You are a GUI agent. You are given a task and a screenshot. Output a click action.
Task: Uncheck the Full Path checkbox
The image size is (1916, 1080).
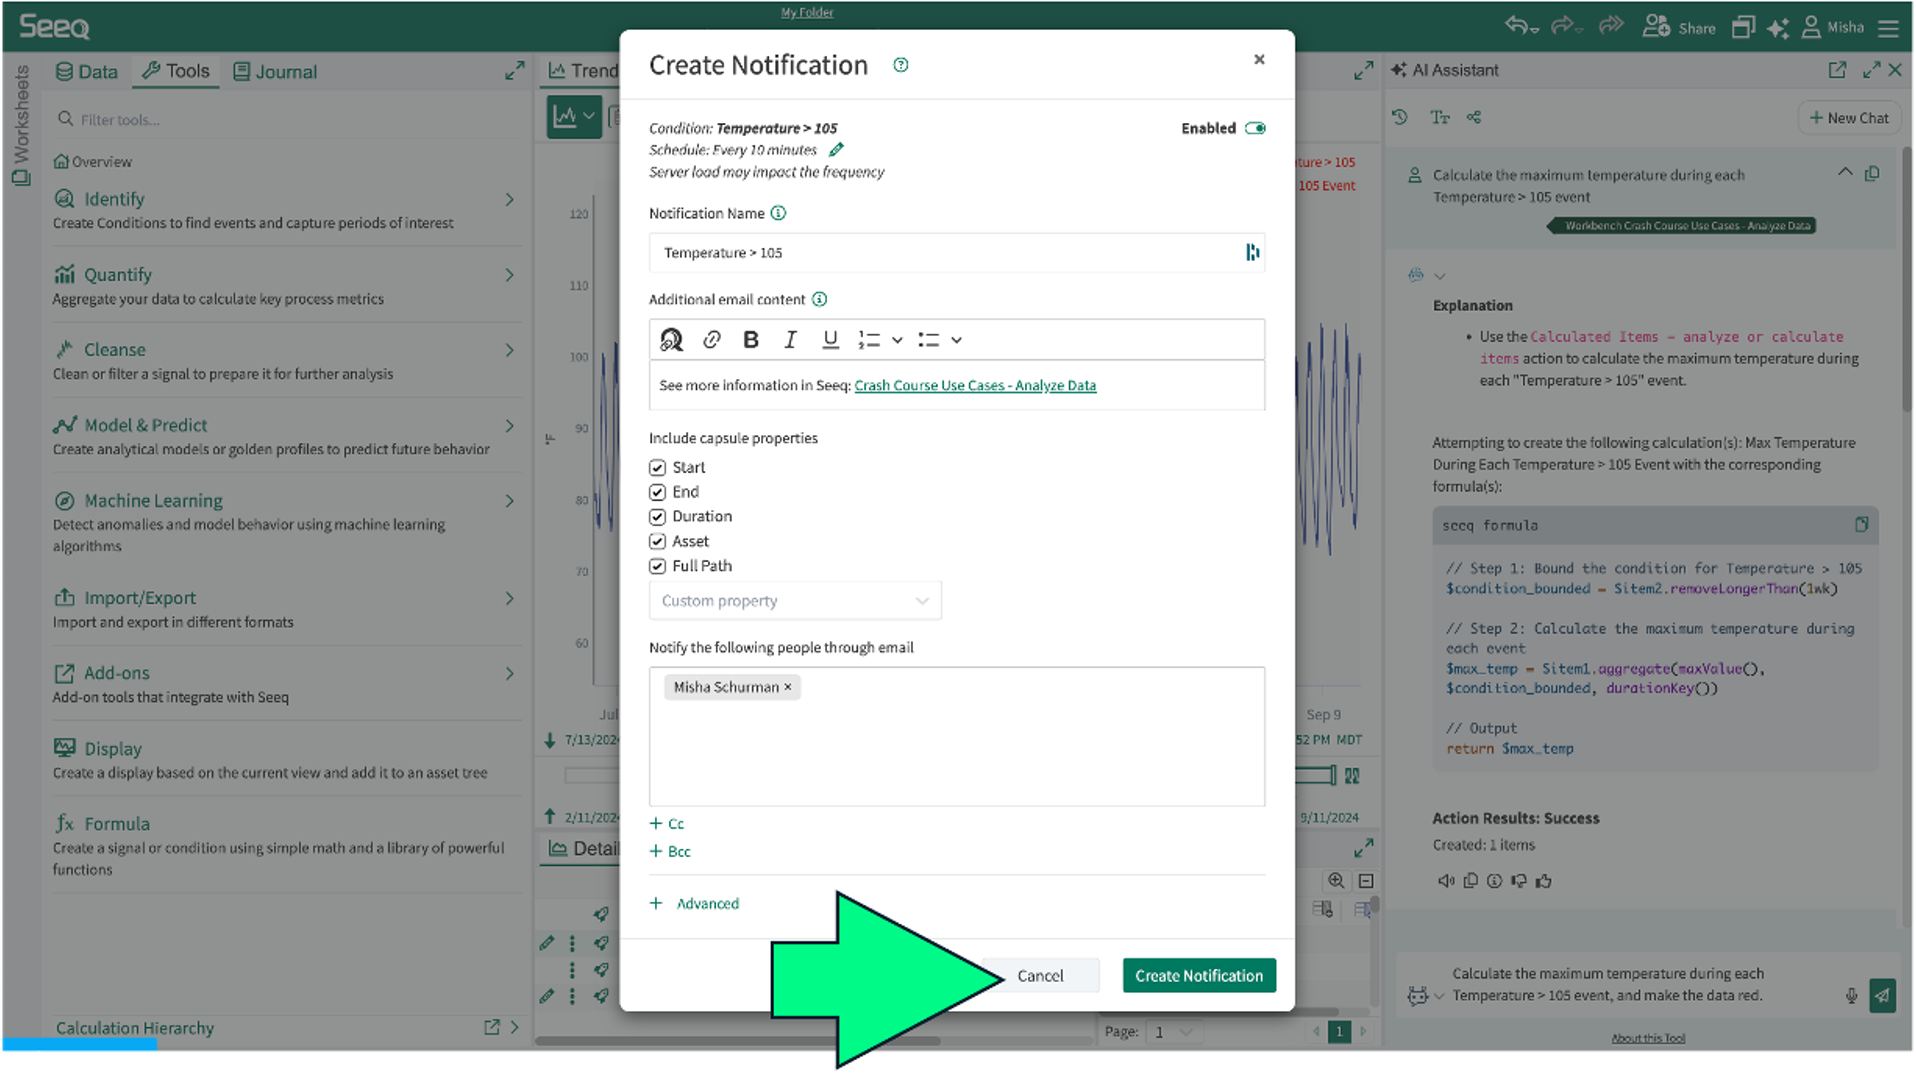[x=657, y=566]
